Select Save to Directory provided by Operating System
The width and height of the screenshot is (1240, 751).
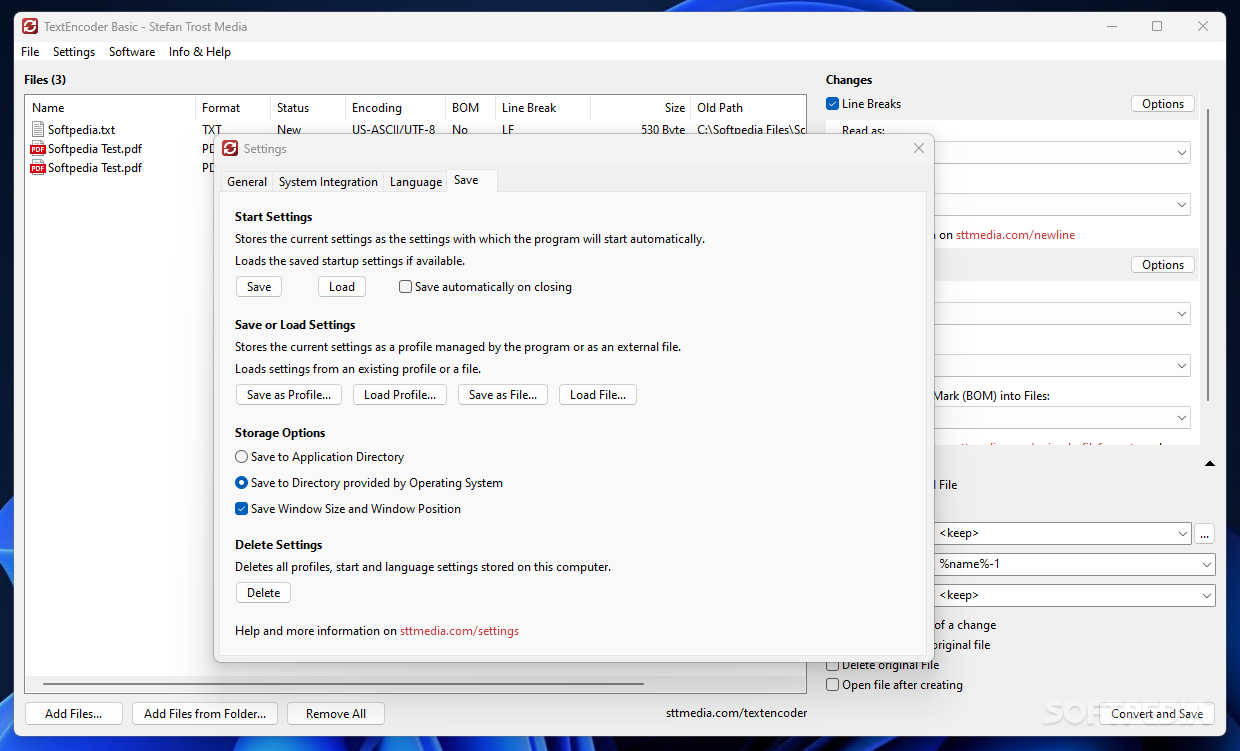(241, 483)
